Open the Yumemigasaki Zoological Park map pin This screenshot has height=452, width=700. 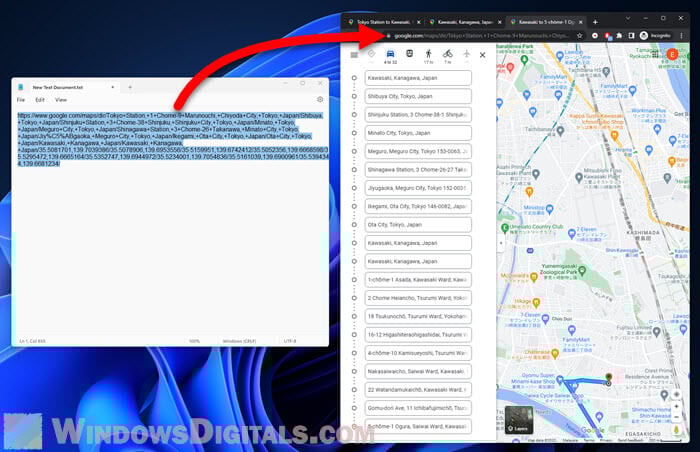coord(582,270)
